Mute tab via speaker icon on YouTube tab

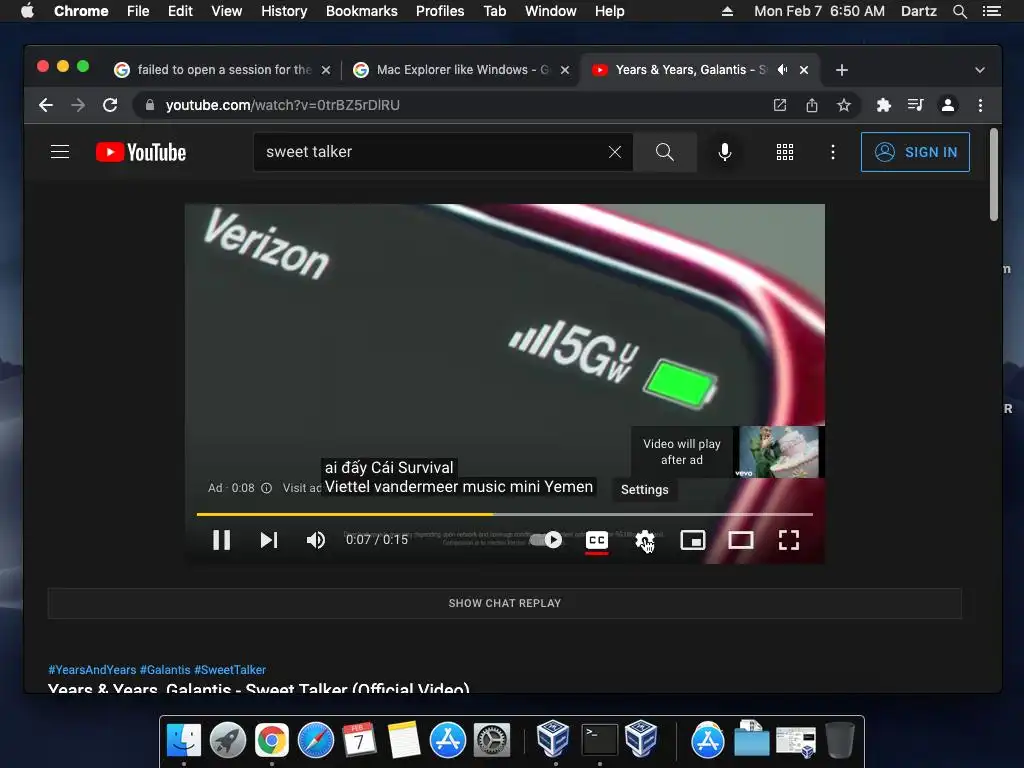[782, 70]
